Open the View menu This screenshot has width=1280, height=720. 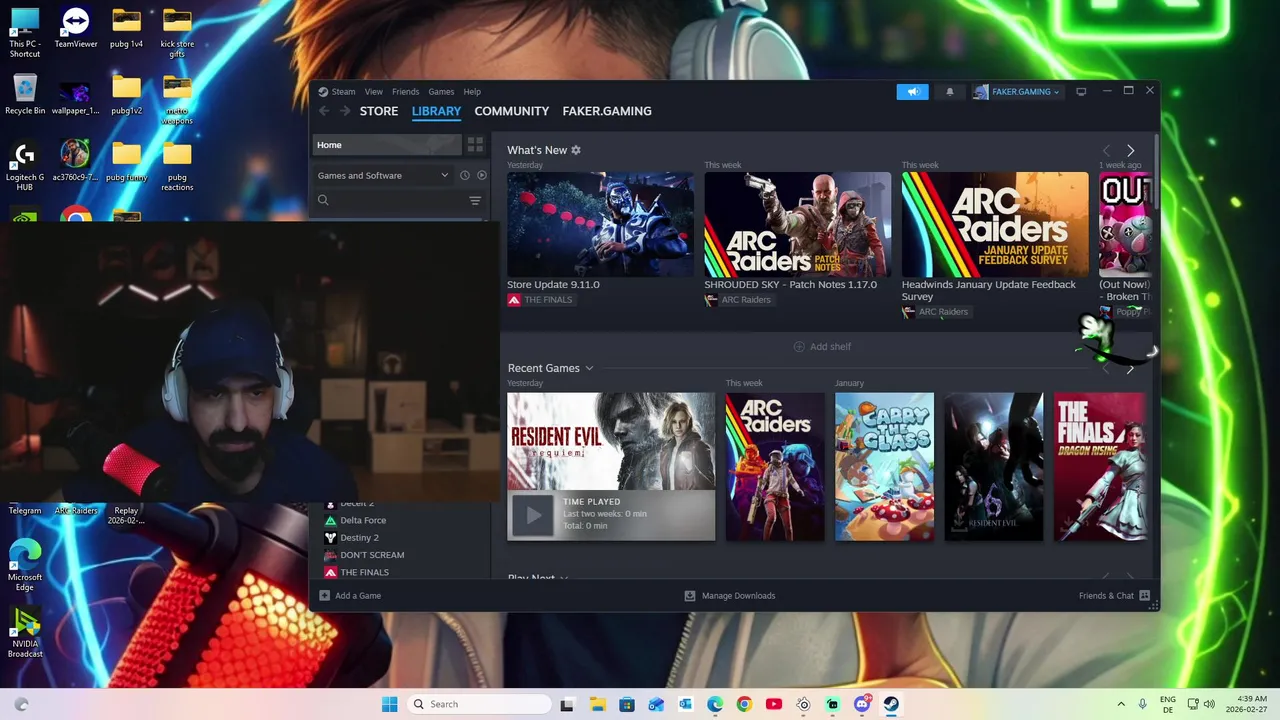click(x=373, y=92)
